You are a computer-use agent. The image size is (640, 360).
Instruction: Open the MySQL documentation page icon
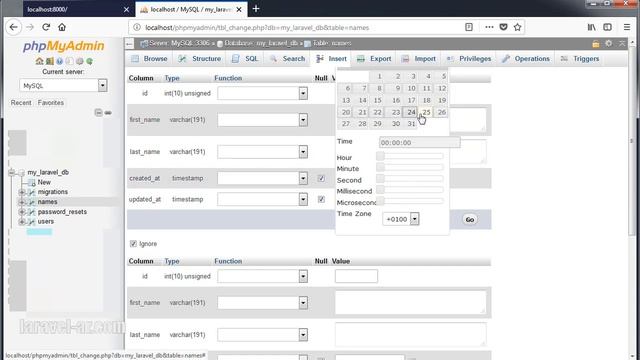click(x=69, y=61)
